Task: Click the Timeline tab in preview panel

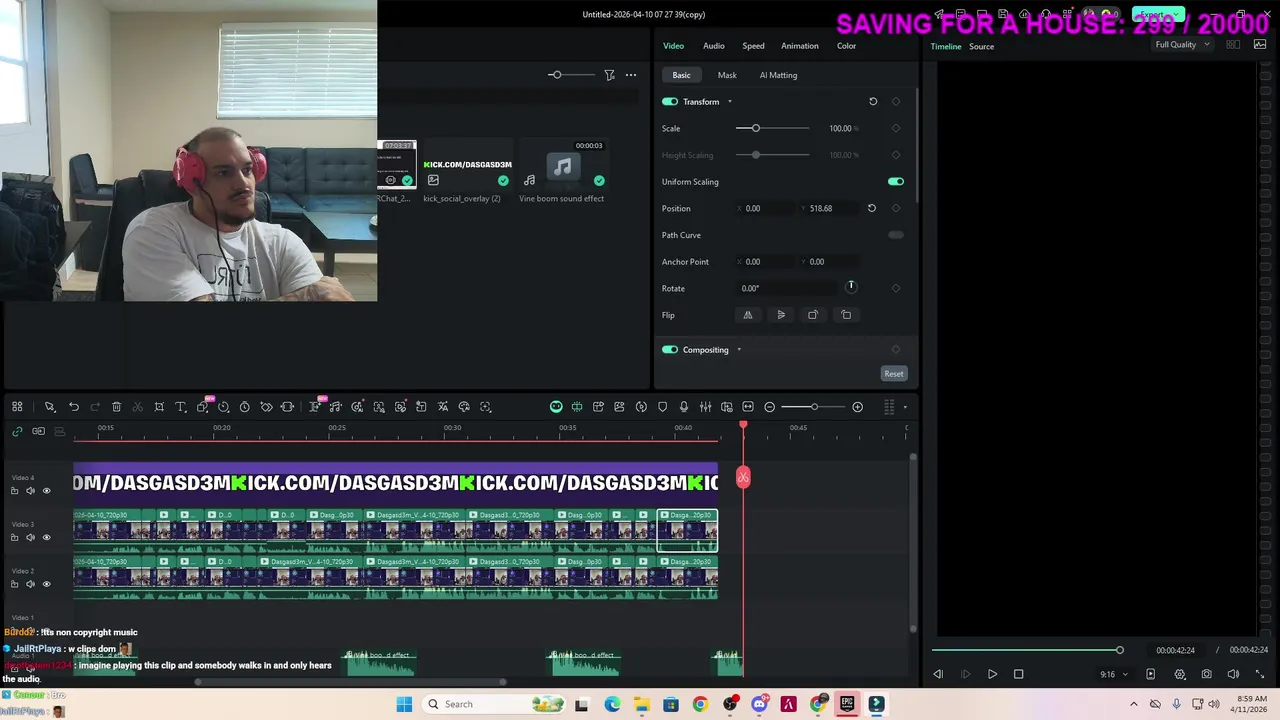Action: [x=946, y=47]
